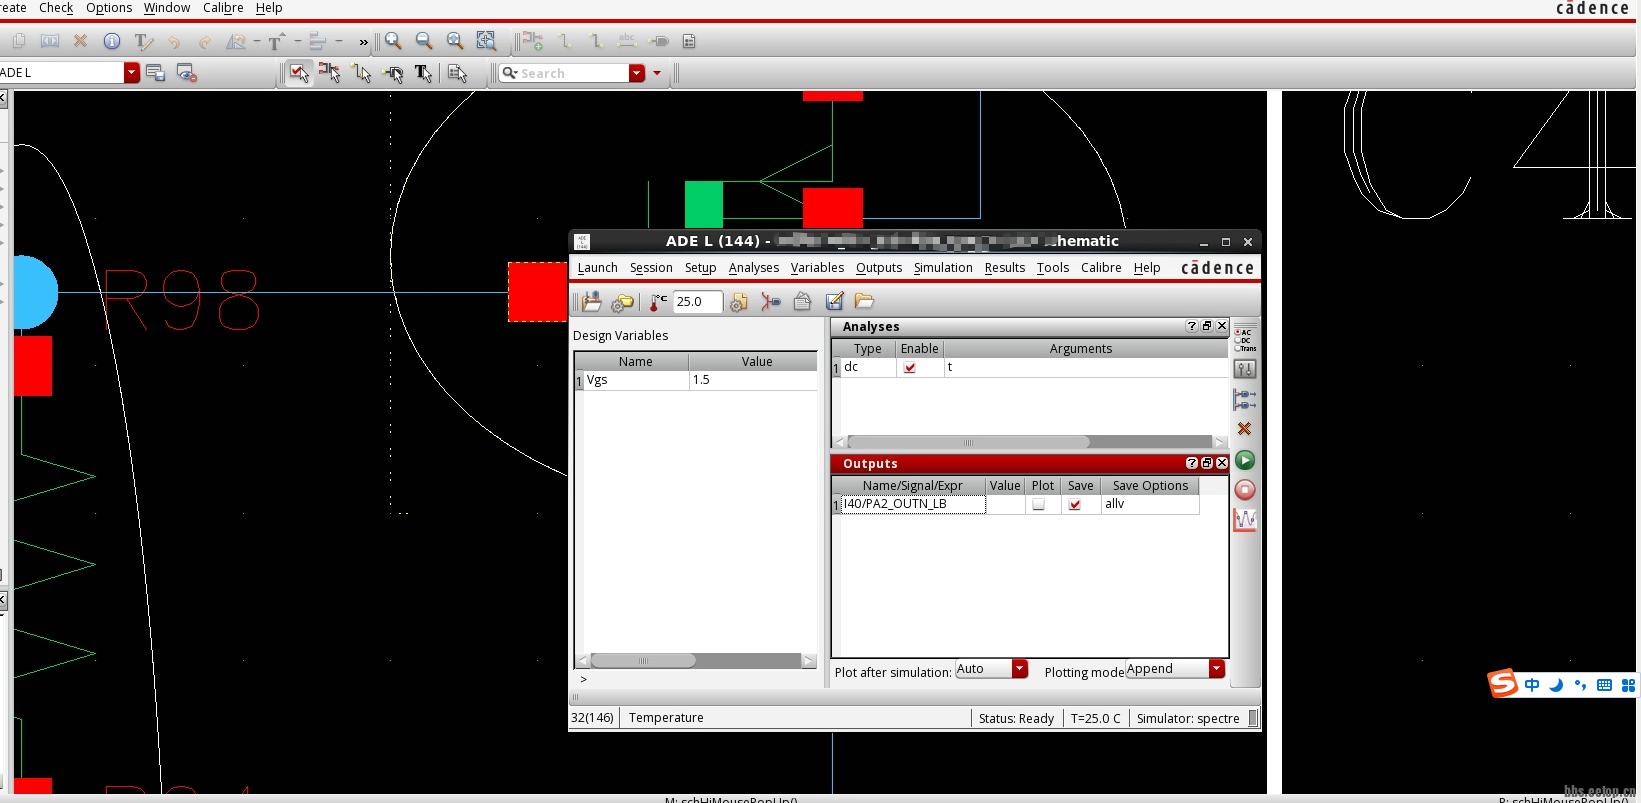Click the temperature field showing 25.0
1641x803 pixels.
(696, 302)
